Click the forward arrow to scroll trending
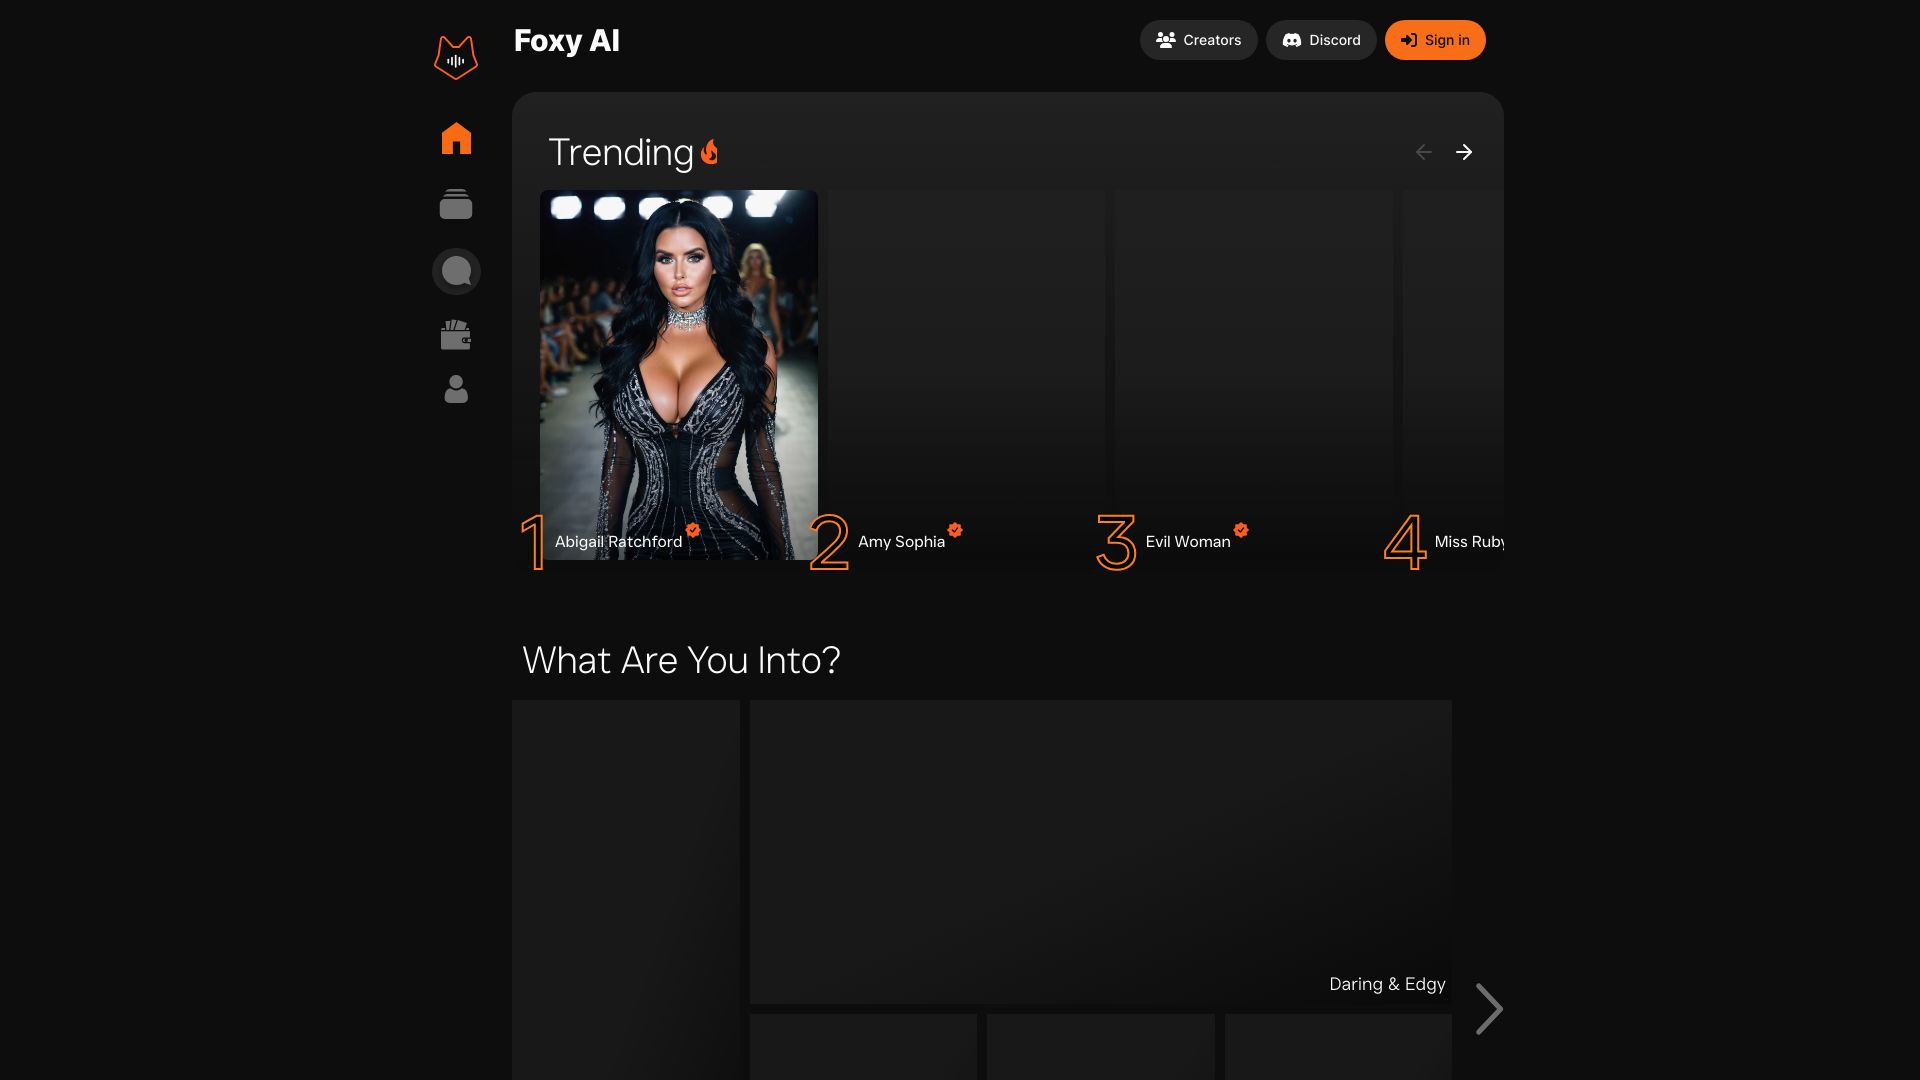Screen dimensions: 1920x1080 click(x=1464, y=152)
